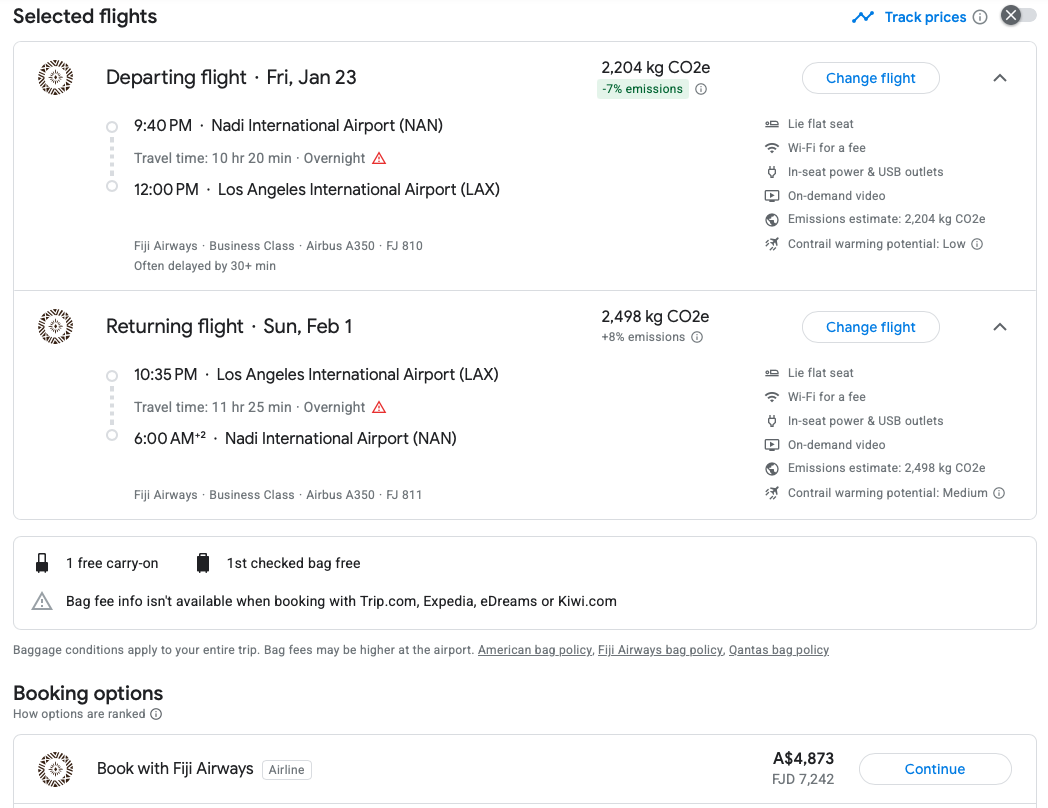Click Change flight for the returning flight
1048x808 pixels.
click(x=870, y=327)
